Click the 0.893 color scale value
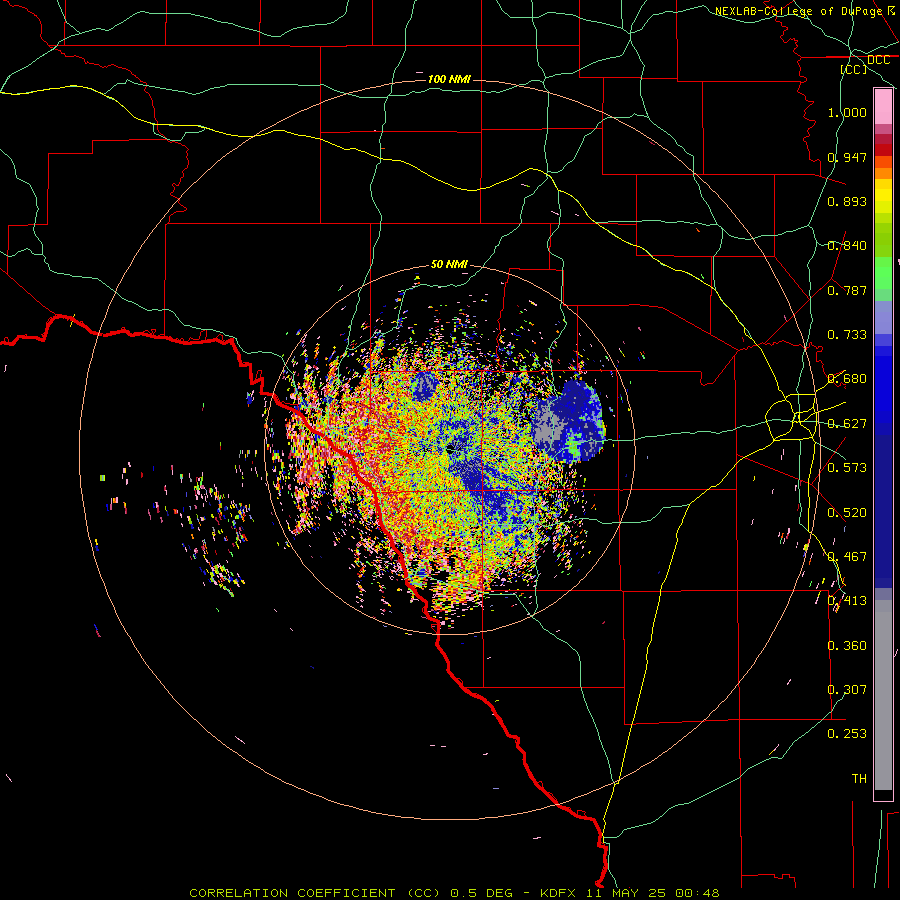 tap(847, 201)
